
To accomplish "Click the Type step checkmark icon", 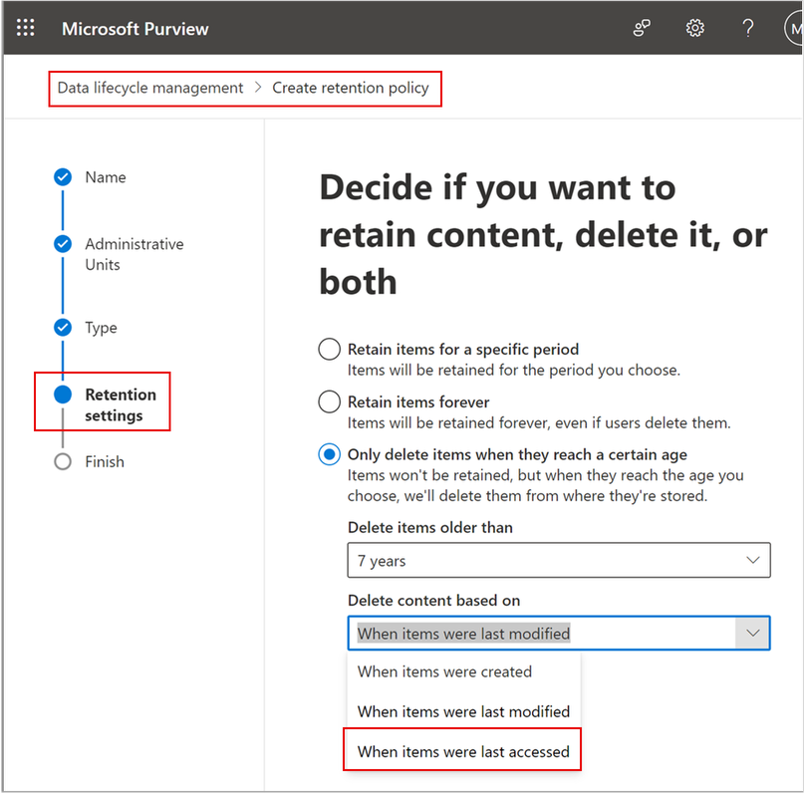I will pos(63,328).
